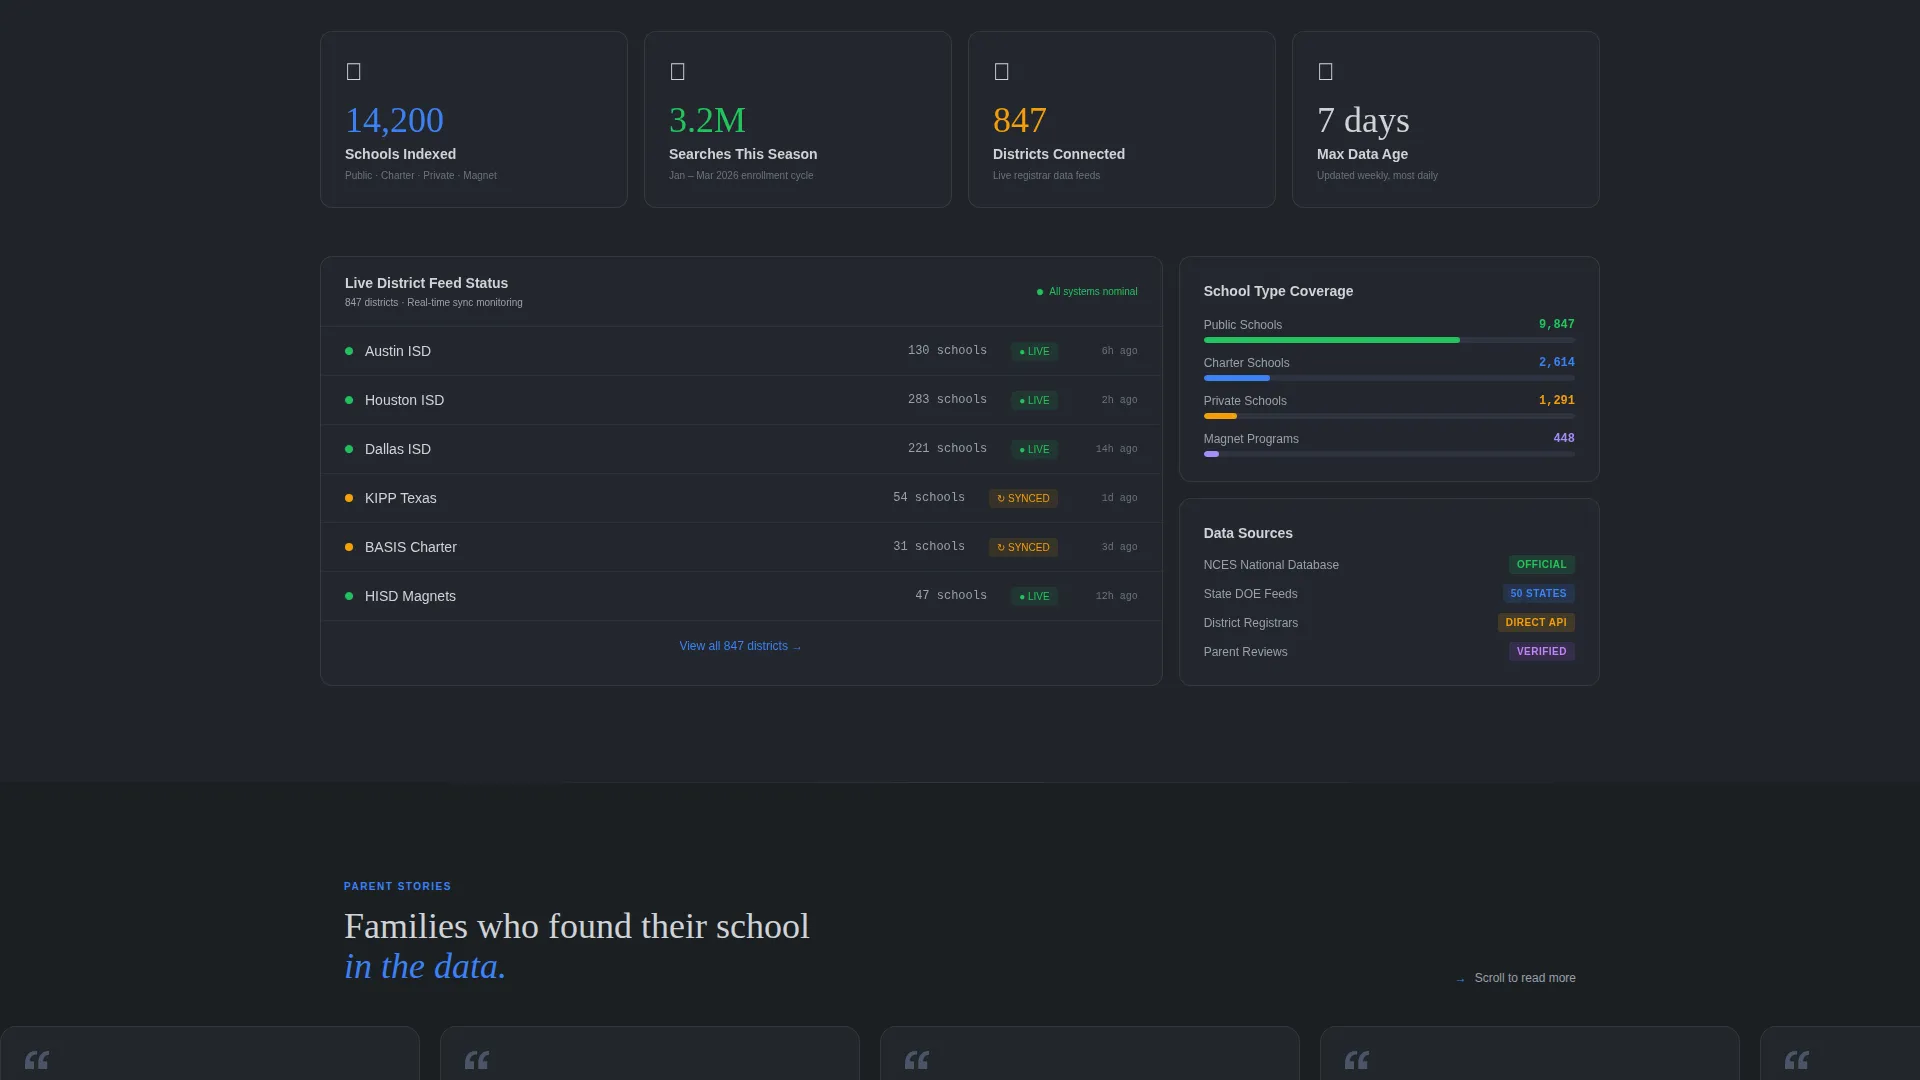Image resolution: width=1920 pixels, height=1080 pixels.
Task: Select the Dallas ISD district name
Action: point(398,449)
